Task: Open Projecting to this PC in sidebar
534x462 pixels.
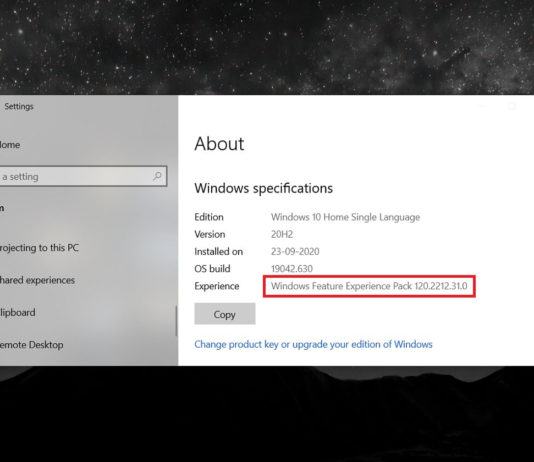Action: (x=39, y=248)
